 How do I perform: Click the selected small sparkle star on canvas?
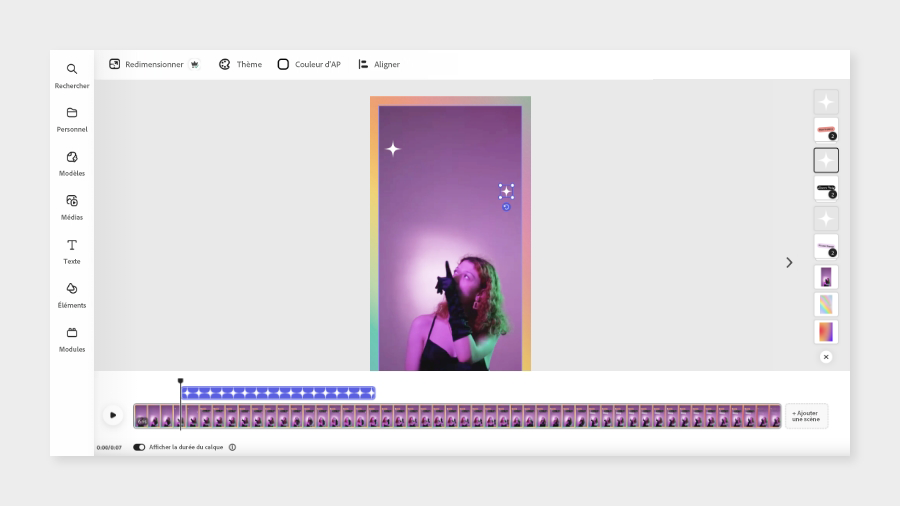[x=506, y=192]
